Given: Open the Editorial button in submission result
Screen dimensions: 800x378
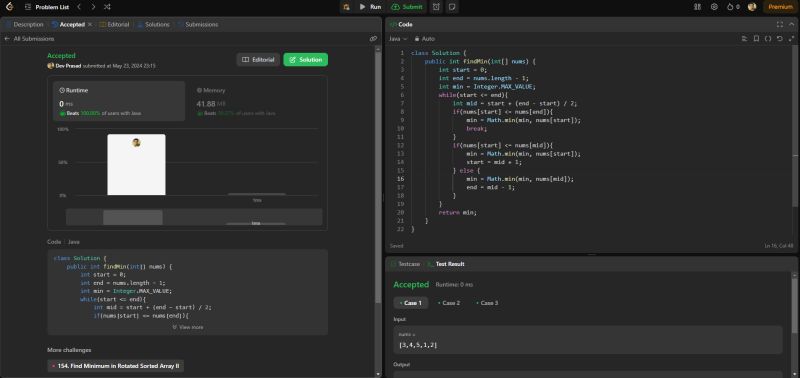Looking at the screenshot, I should [x=258, y=60].
